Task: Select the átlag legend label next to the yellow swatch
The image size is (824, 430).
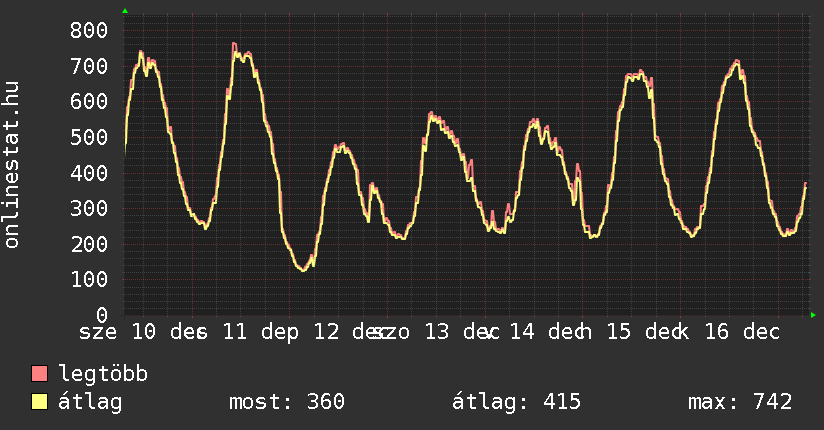Action: coord(91,402)
